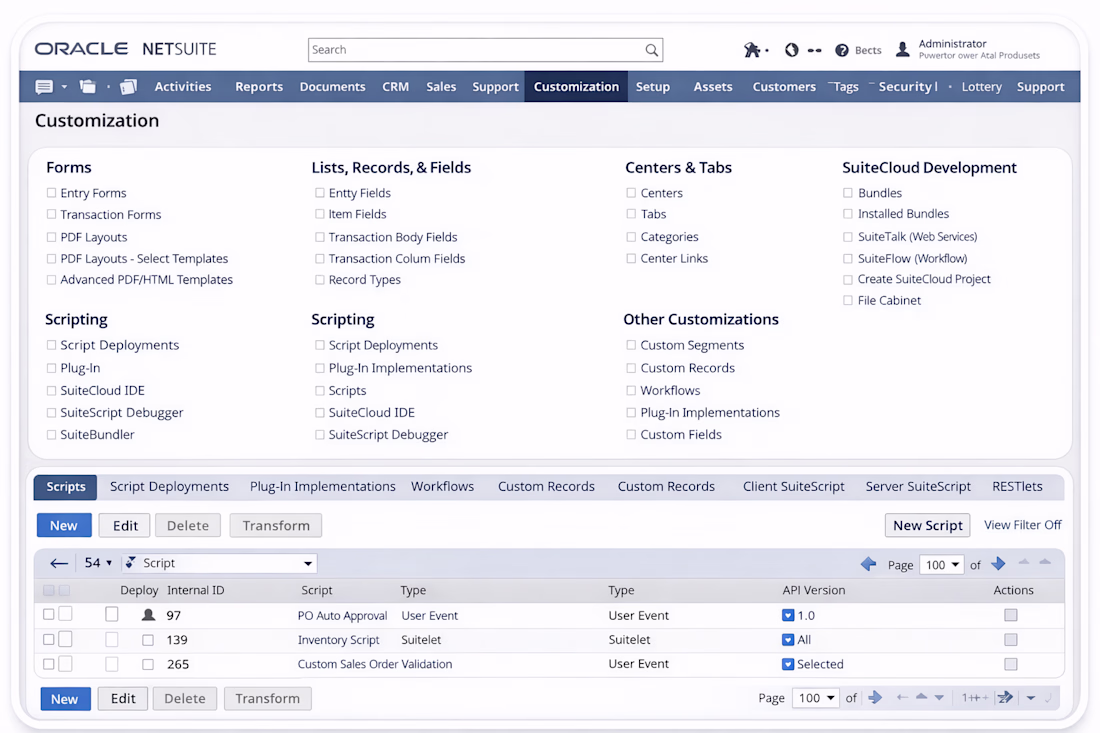Click the star shortcuts icon in header
1100x733 pixels.
pos(751,50)
